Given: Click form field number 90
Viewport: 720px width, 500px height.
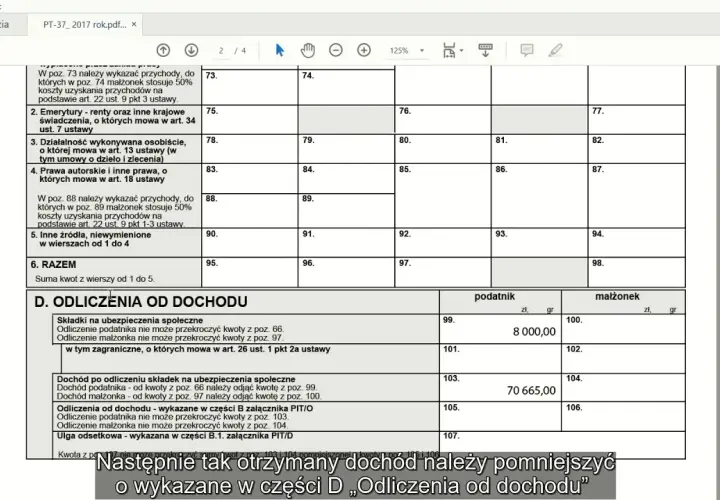Looking at the screenshot, I should 249,242.
